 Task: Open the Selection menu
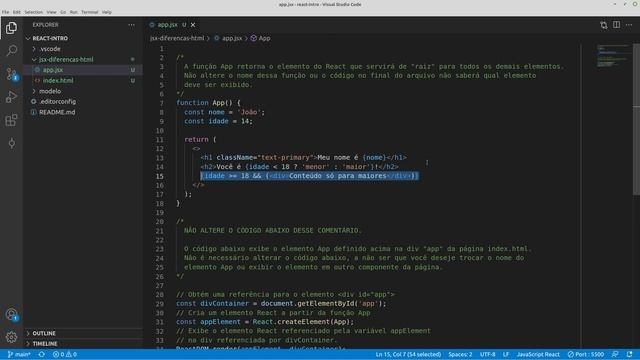click(33, 12)
